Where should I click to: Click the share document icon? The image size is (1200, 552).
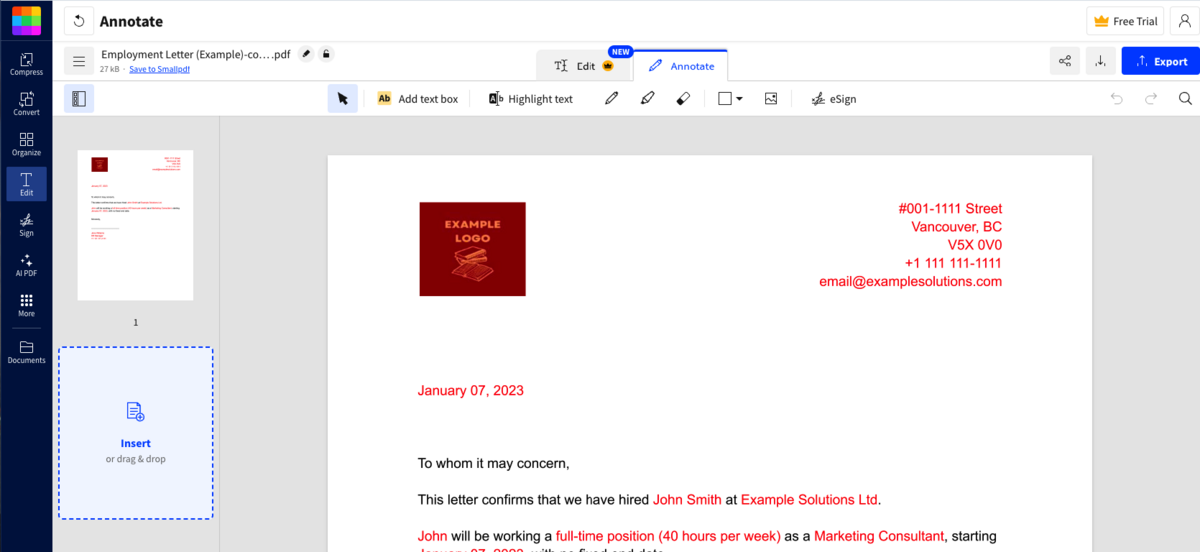pos(1065,61)
